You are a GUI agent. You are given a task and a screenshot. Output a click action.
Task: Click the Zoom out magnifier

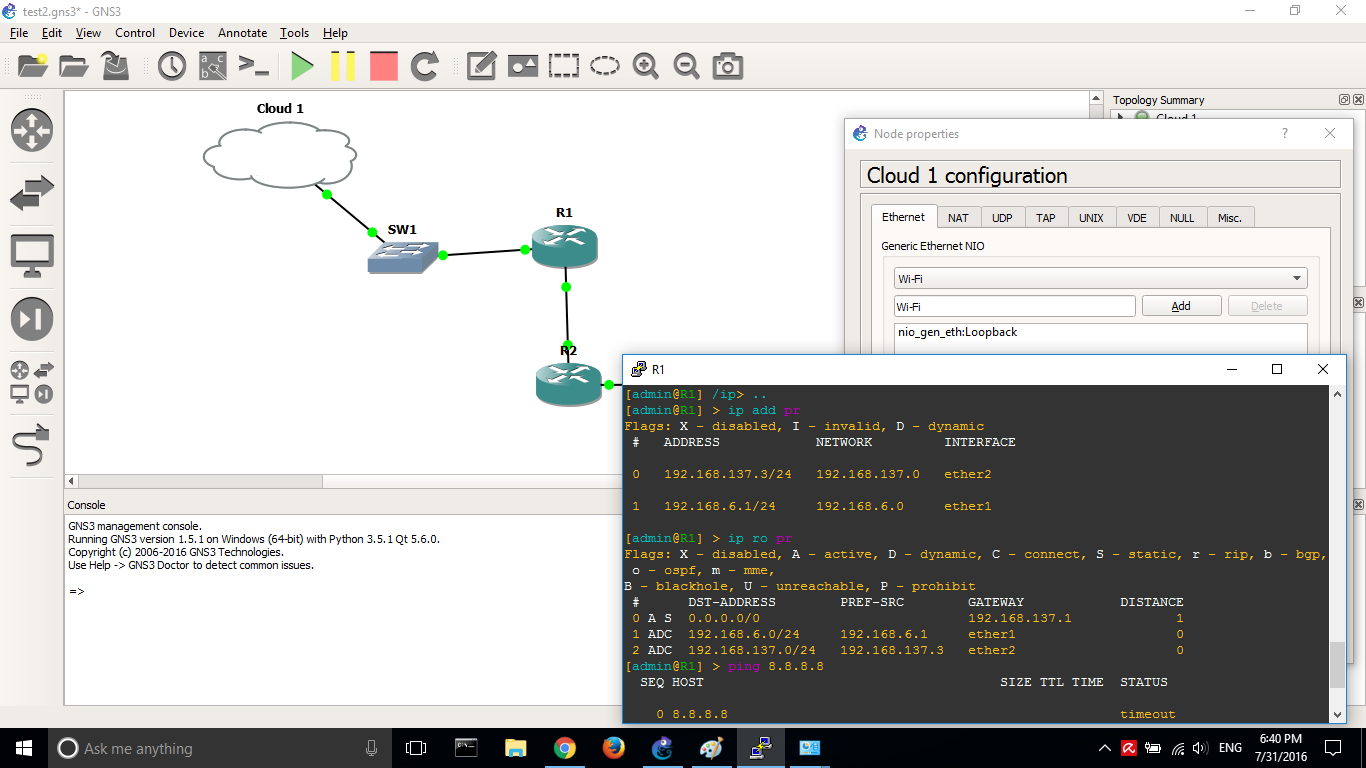[687, 66]
